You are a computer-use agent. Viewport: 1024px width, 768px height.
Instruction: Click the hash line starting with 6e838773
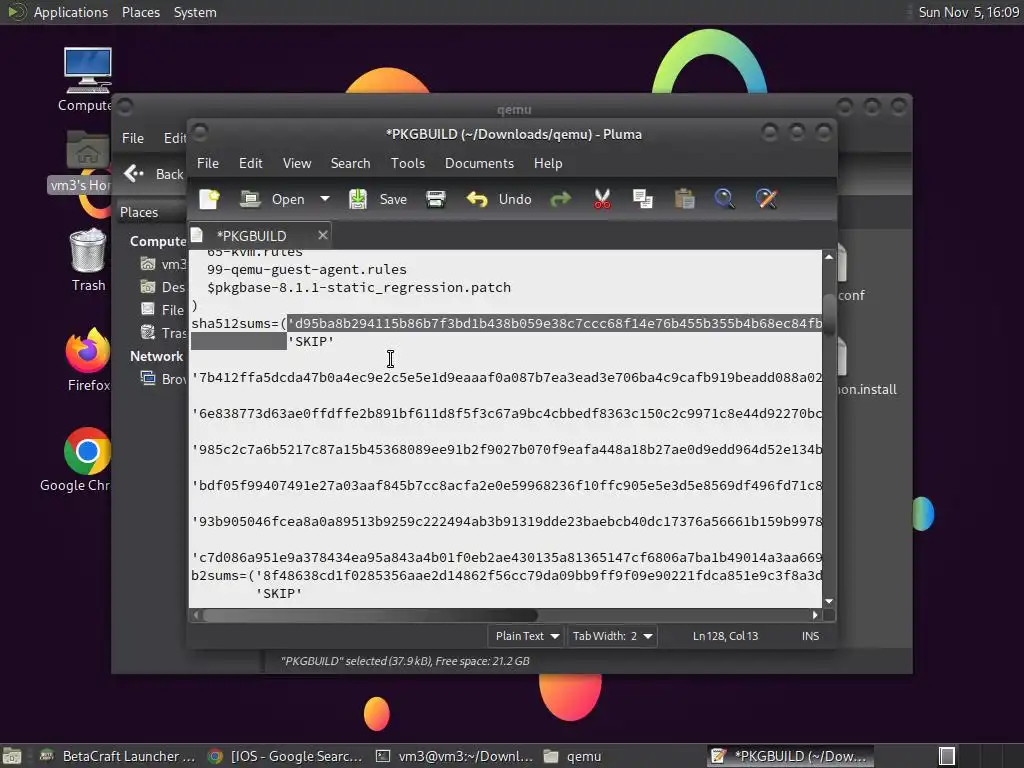pos(506,413)
